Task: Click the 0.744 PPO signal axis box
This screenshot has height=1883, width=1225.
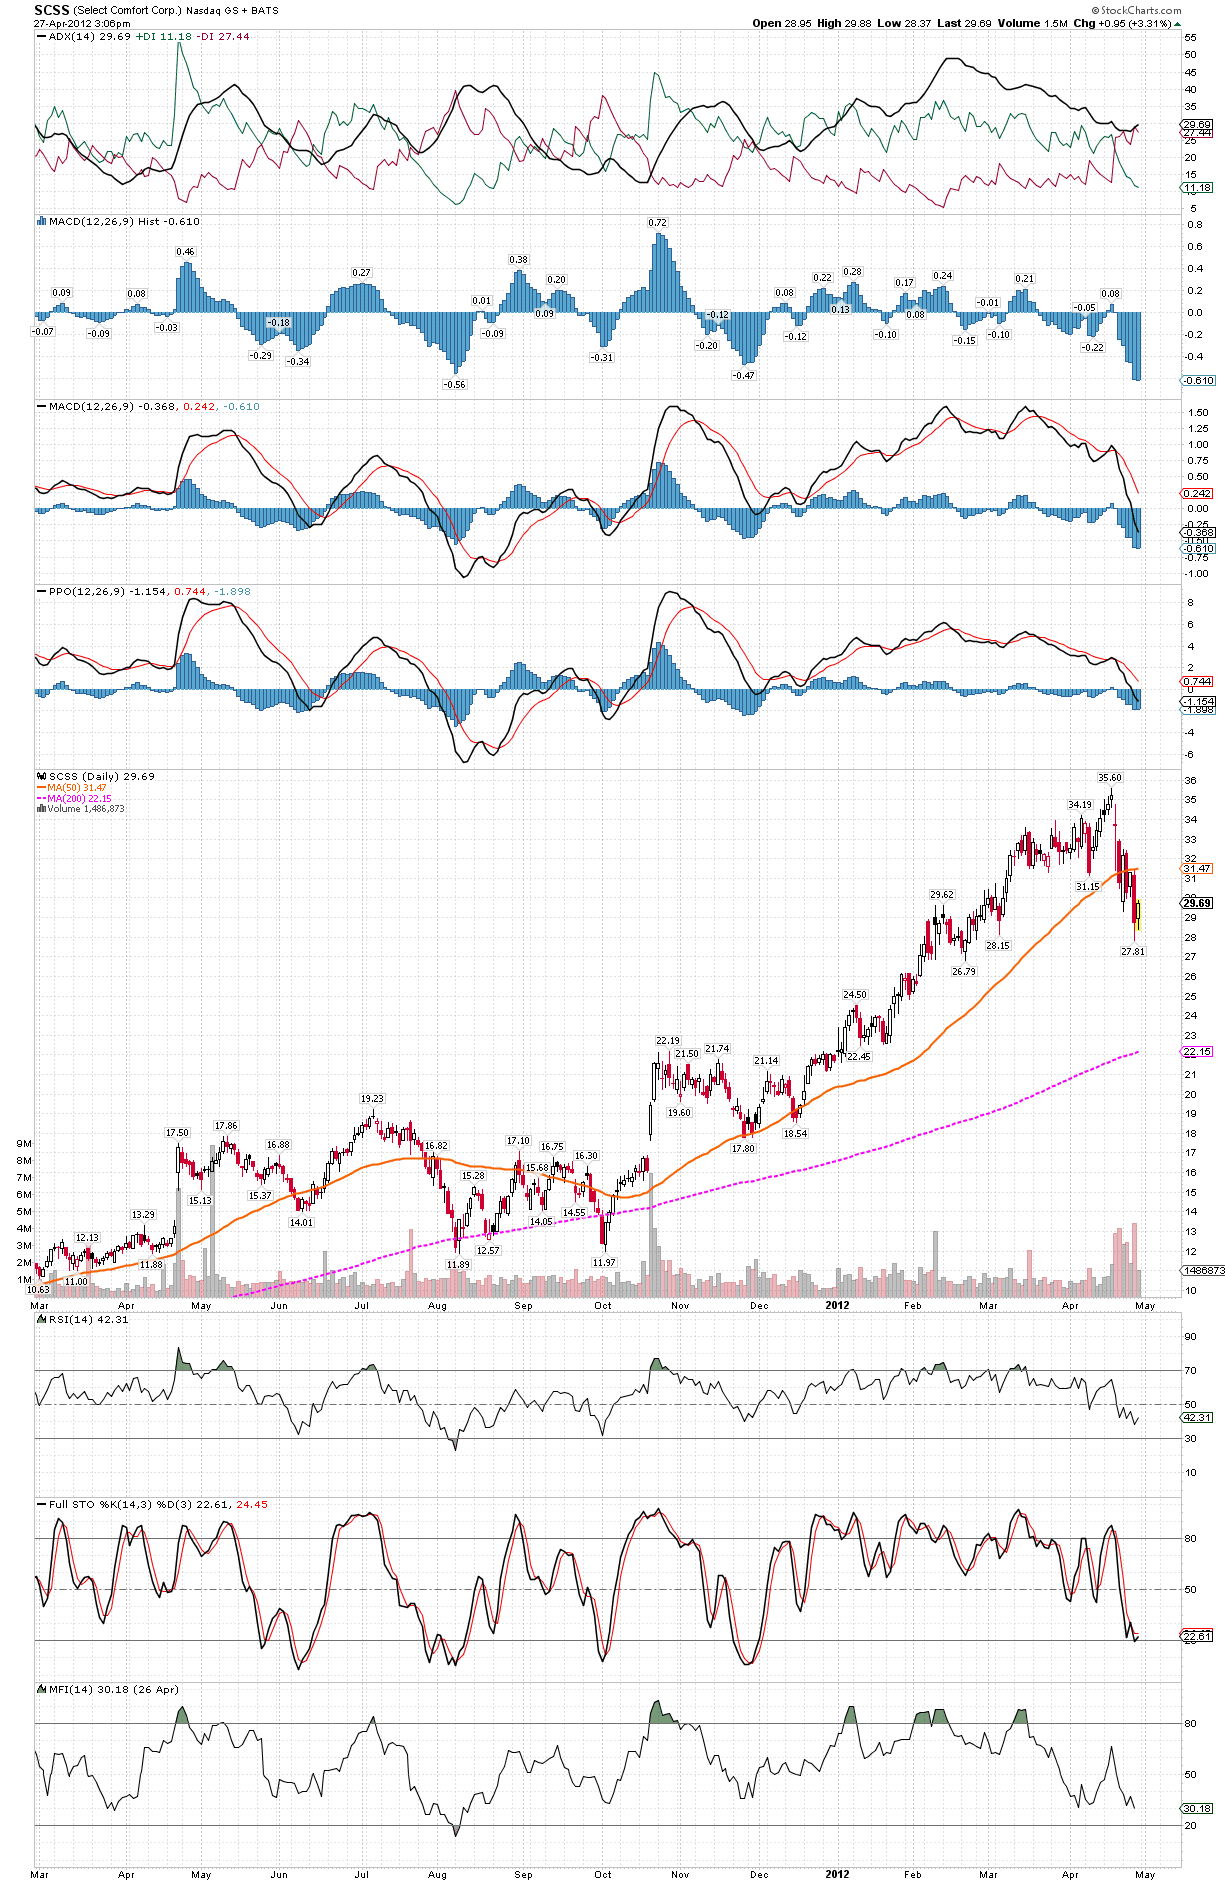Action: [x=1198, y=682]
